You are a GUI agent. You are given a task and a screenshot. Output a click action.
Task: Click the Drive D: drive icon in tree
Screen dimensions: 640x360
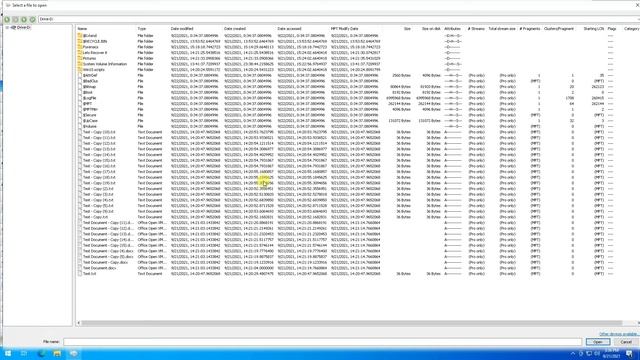13,27
